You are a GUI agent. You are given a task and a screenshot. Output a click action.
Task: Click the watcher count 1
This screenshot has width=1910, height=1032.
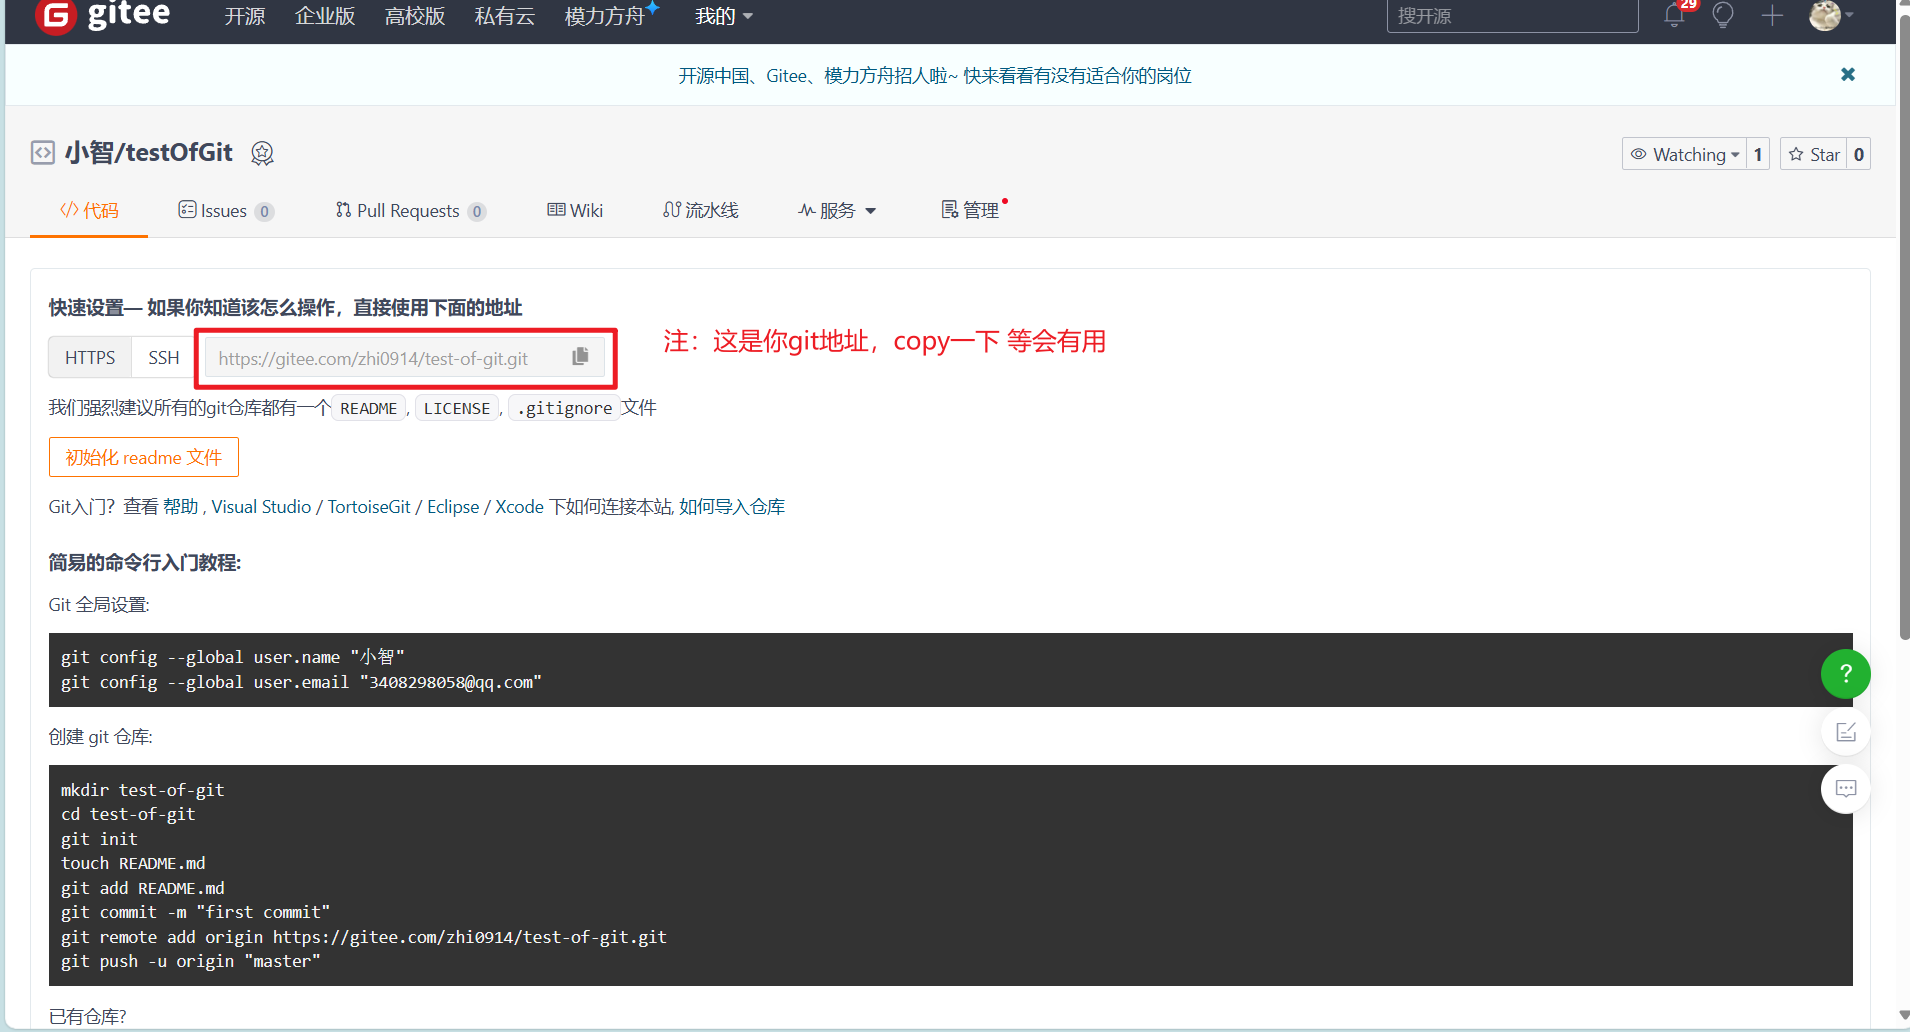pyautogui.click(x=1758, y=154)
